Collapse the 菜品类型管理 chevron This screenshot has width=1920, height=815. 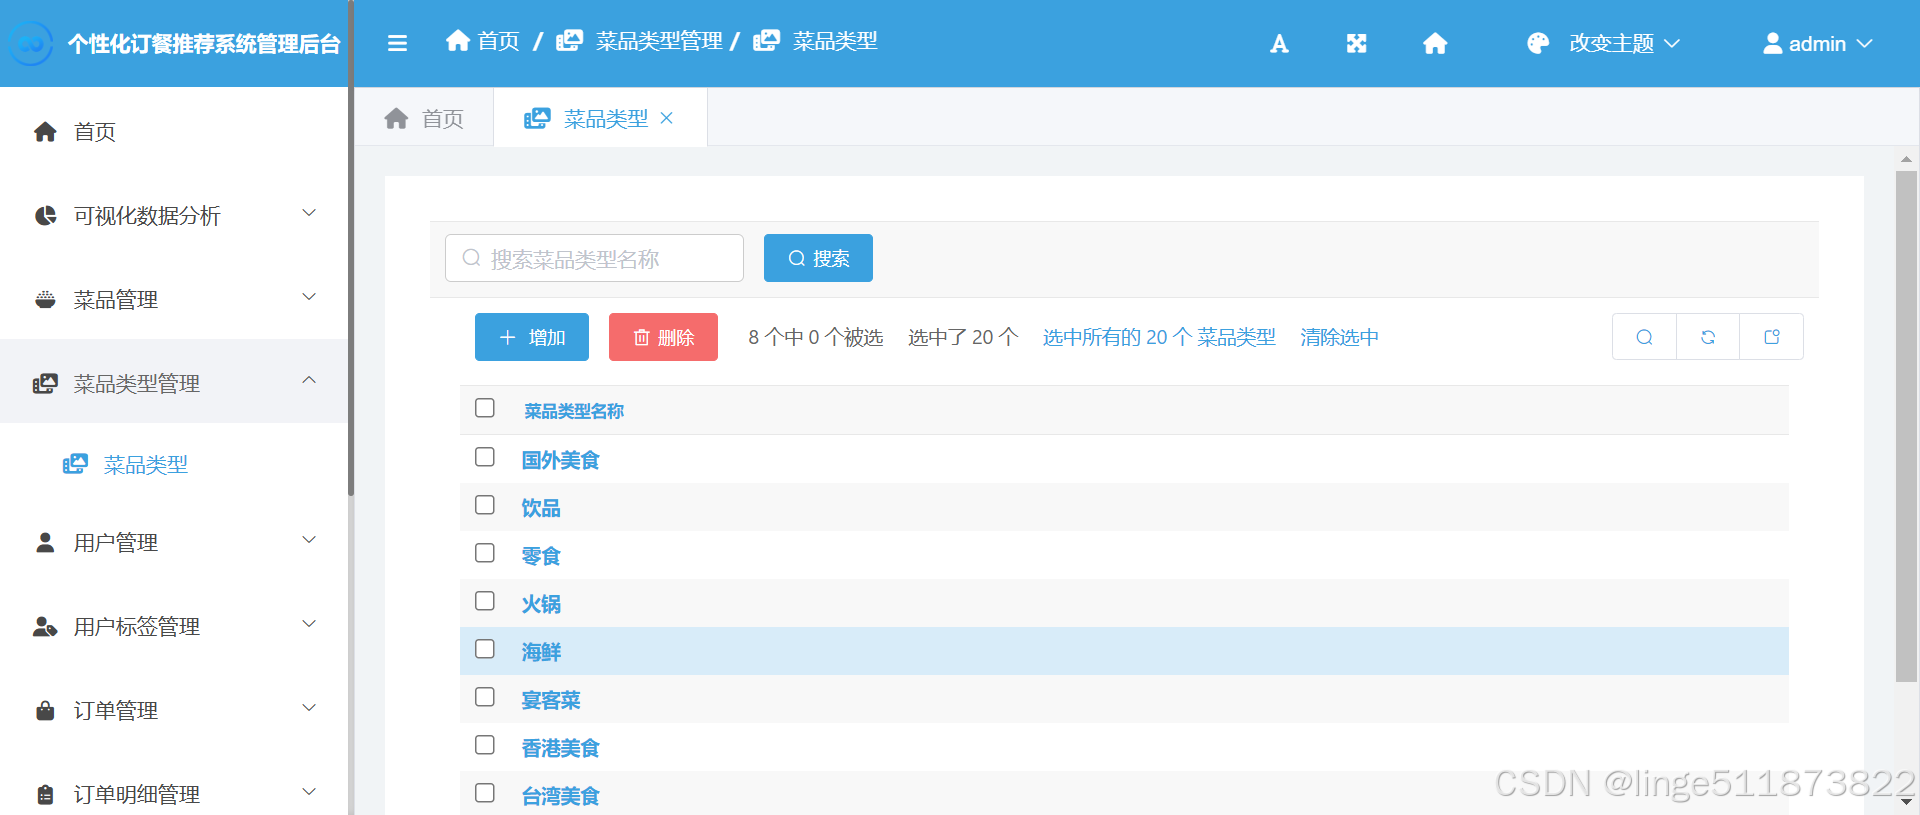(x=309, y=380)
